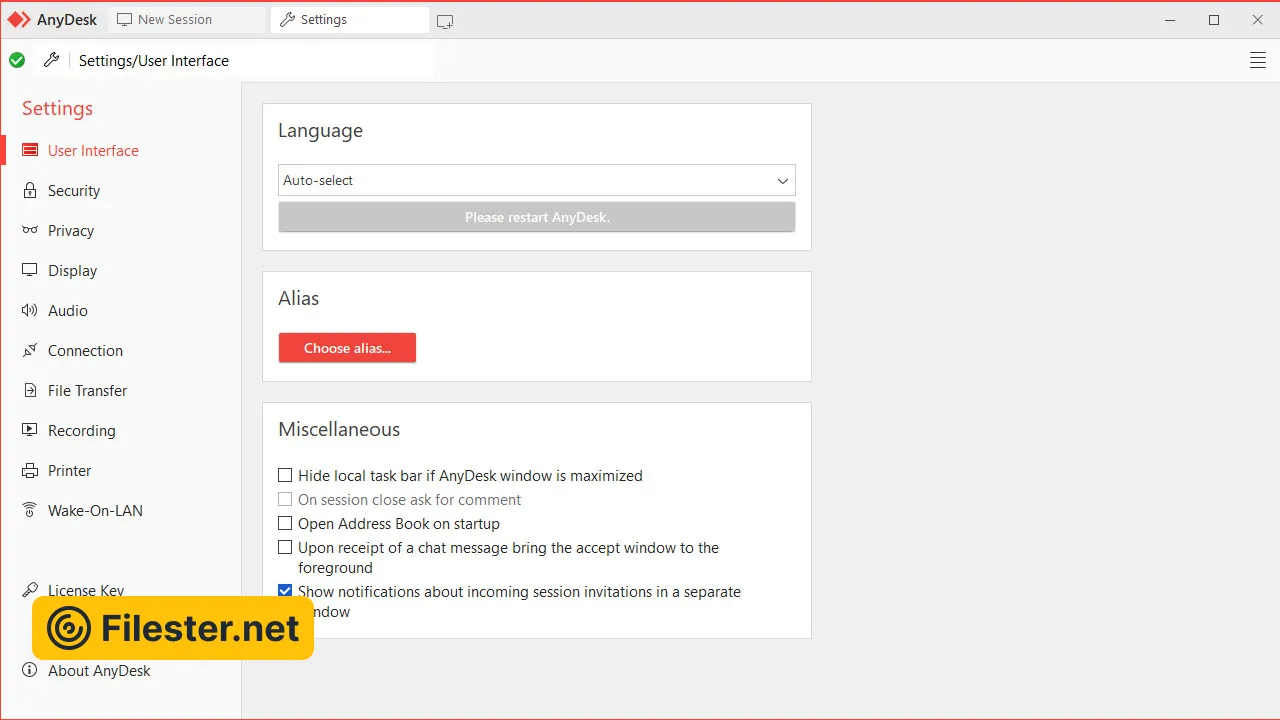Screen dimensions: 1280x720
Task: Click the new session monitor plus icon
Action: pyautogui.click(x=445, y=21)
